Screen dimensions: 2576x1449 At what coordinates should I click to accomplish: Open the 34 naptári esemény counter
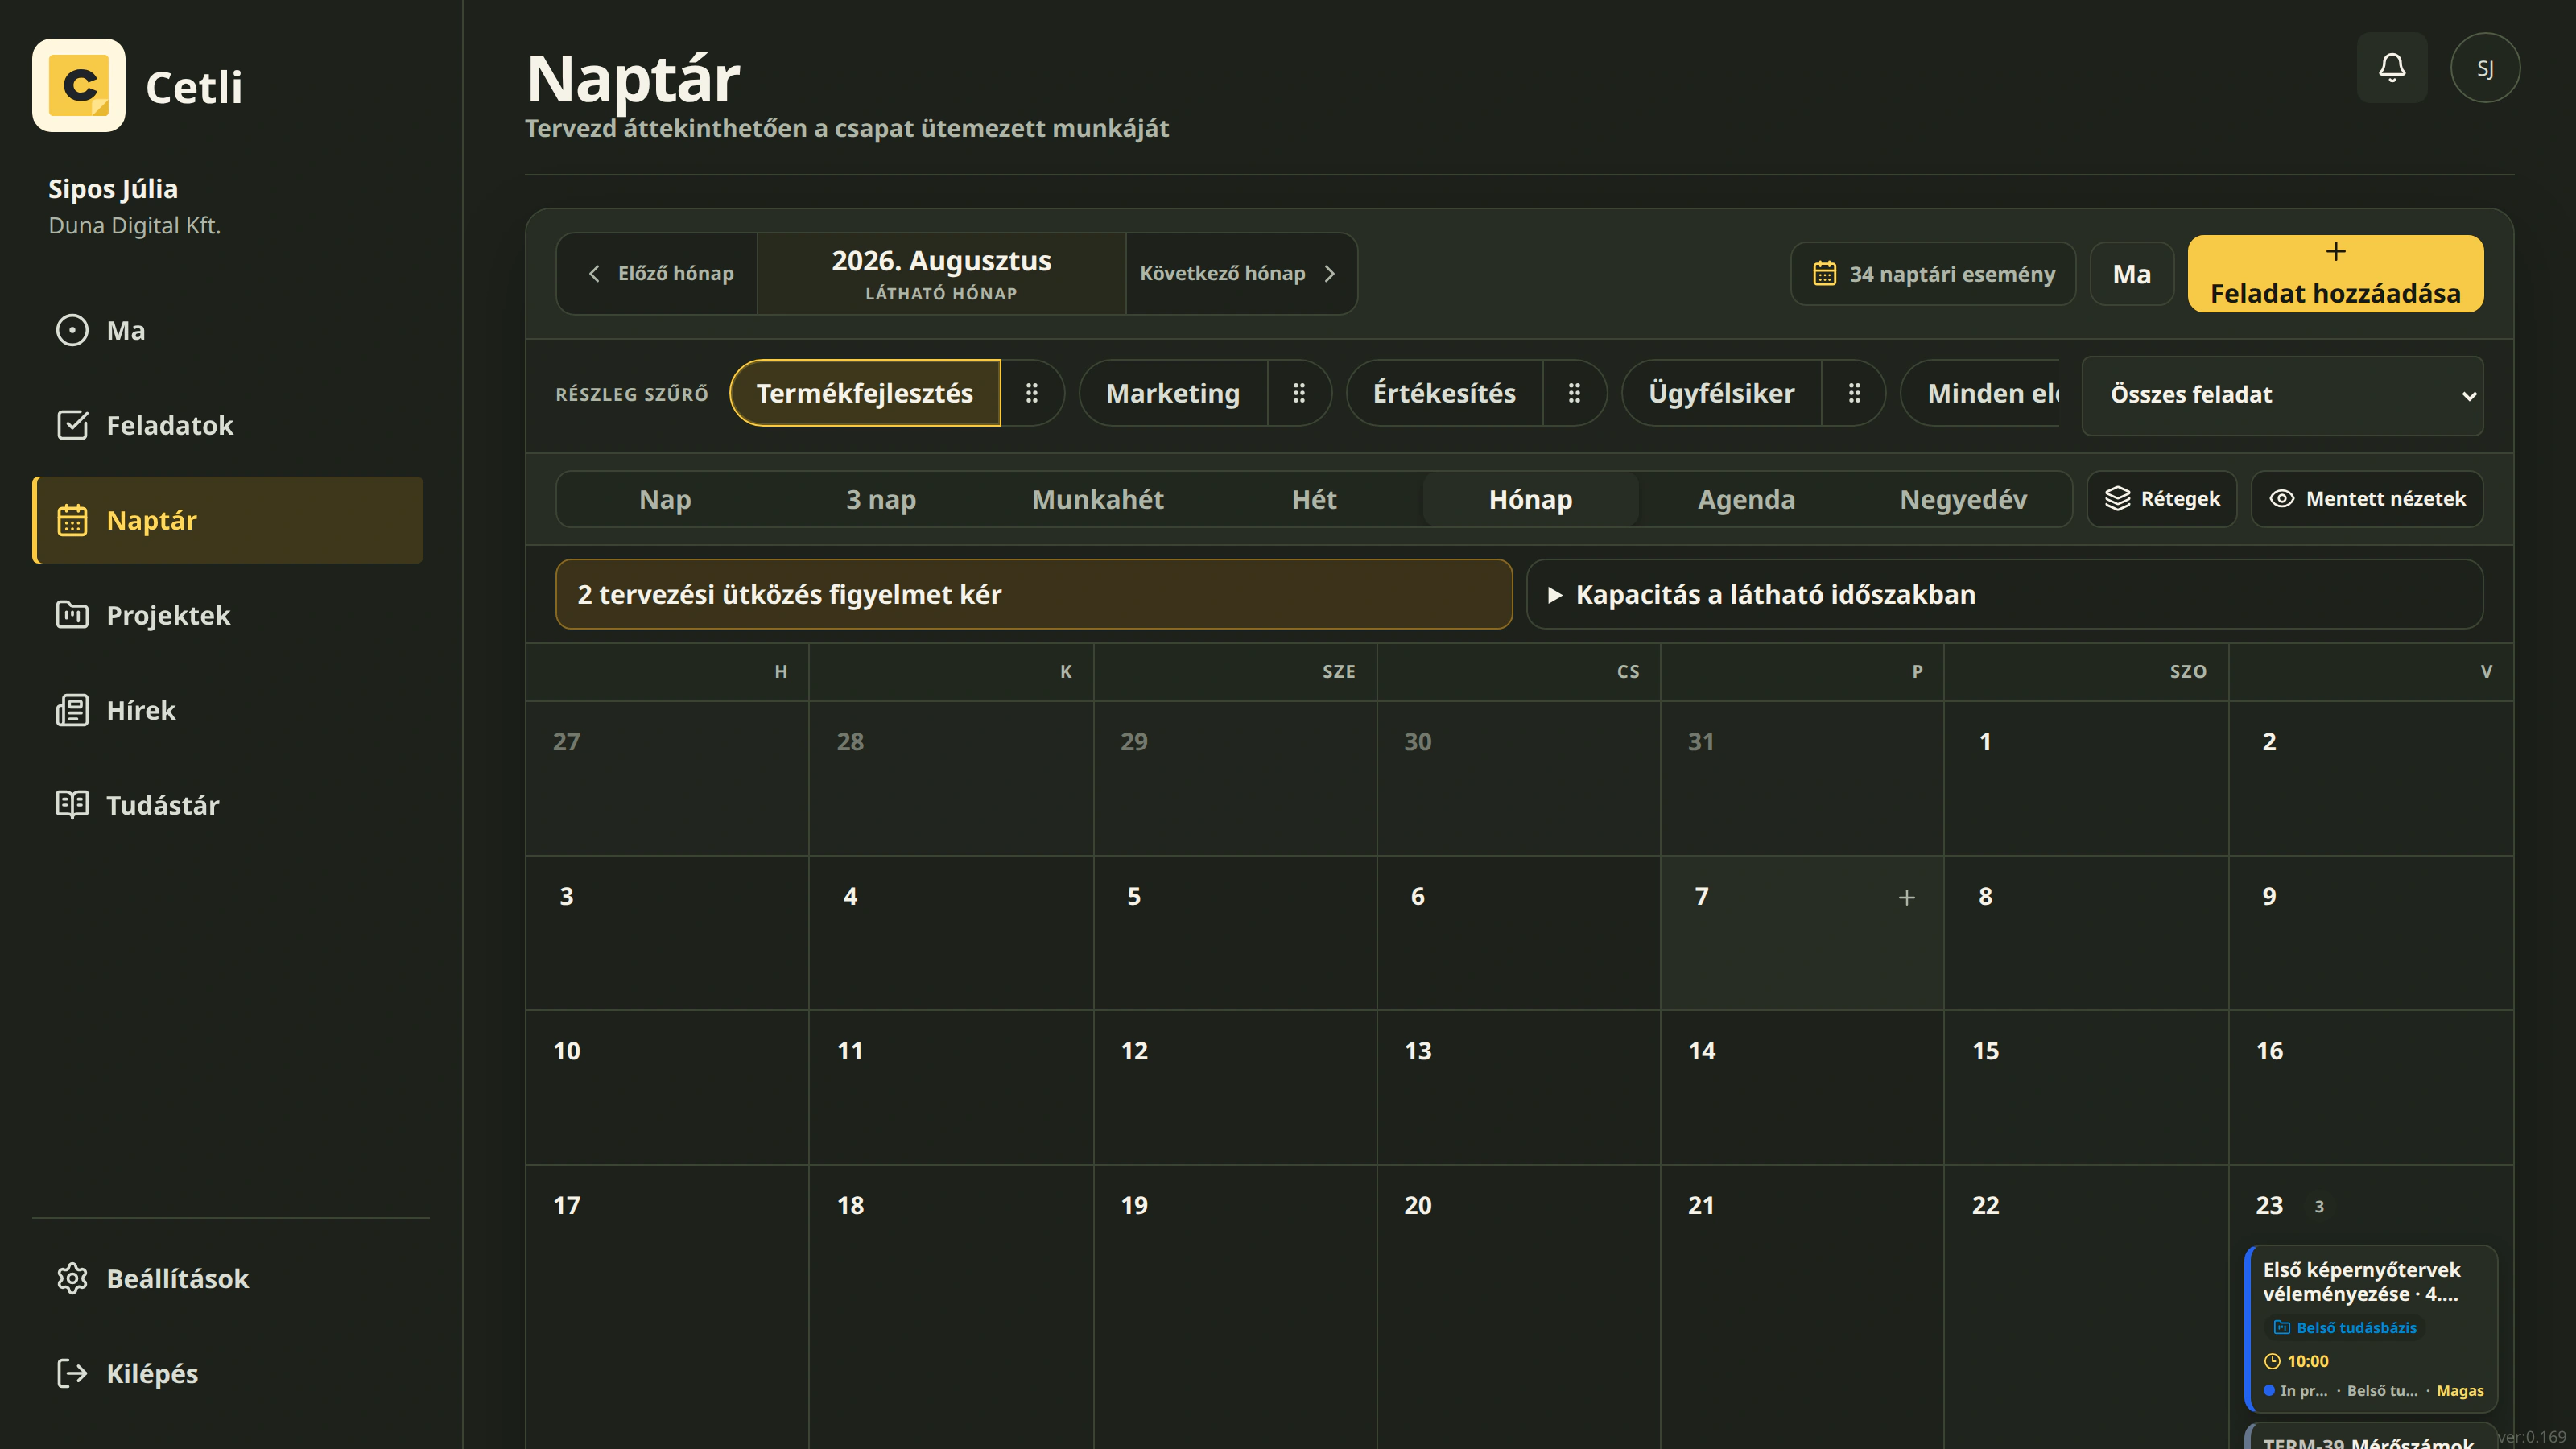pyautogui.click(x=1933, y=274)
